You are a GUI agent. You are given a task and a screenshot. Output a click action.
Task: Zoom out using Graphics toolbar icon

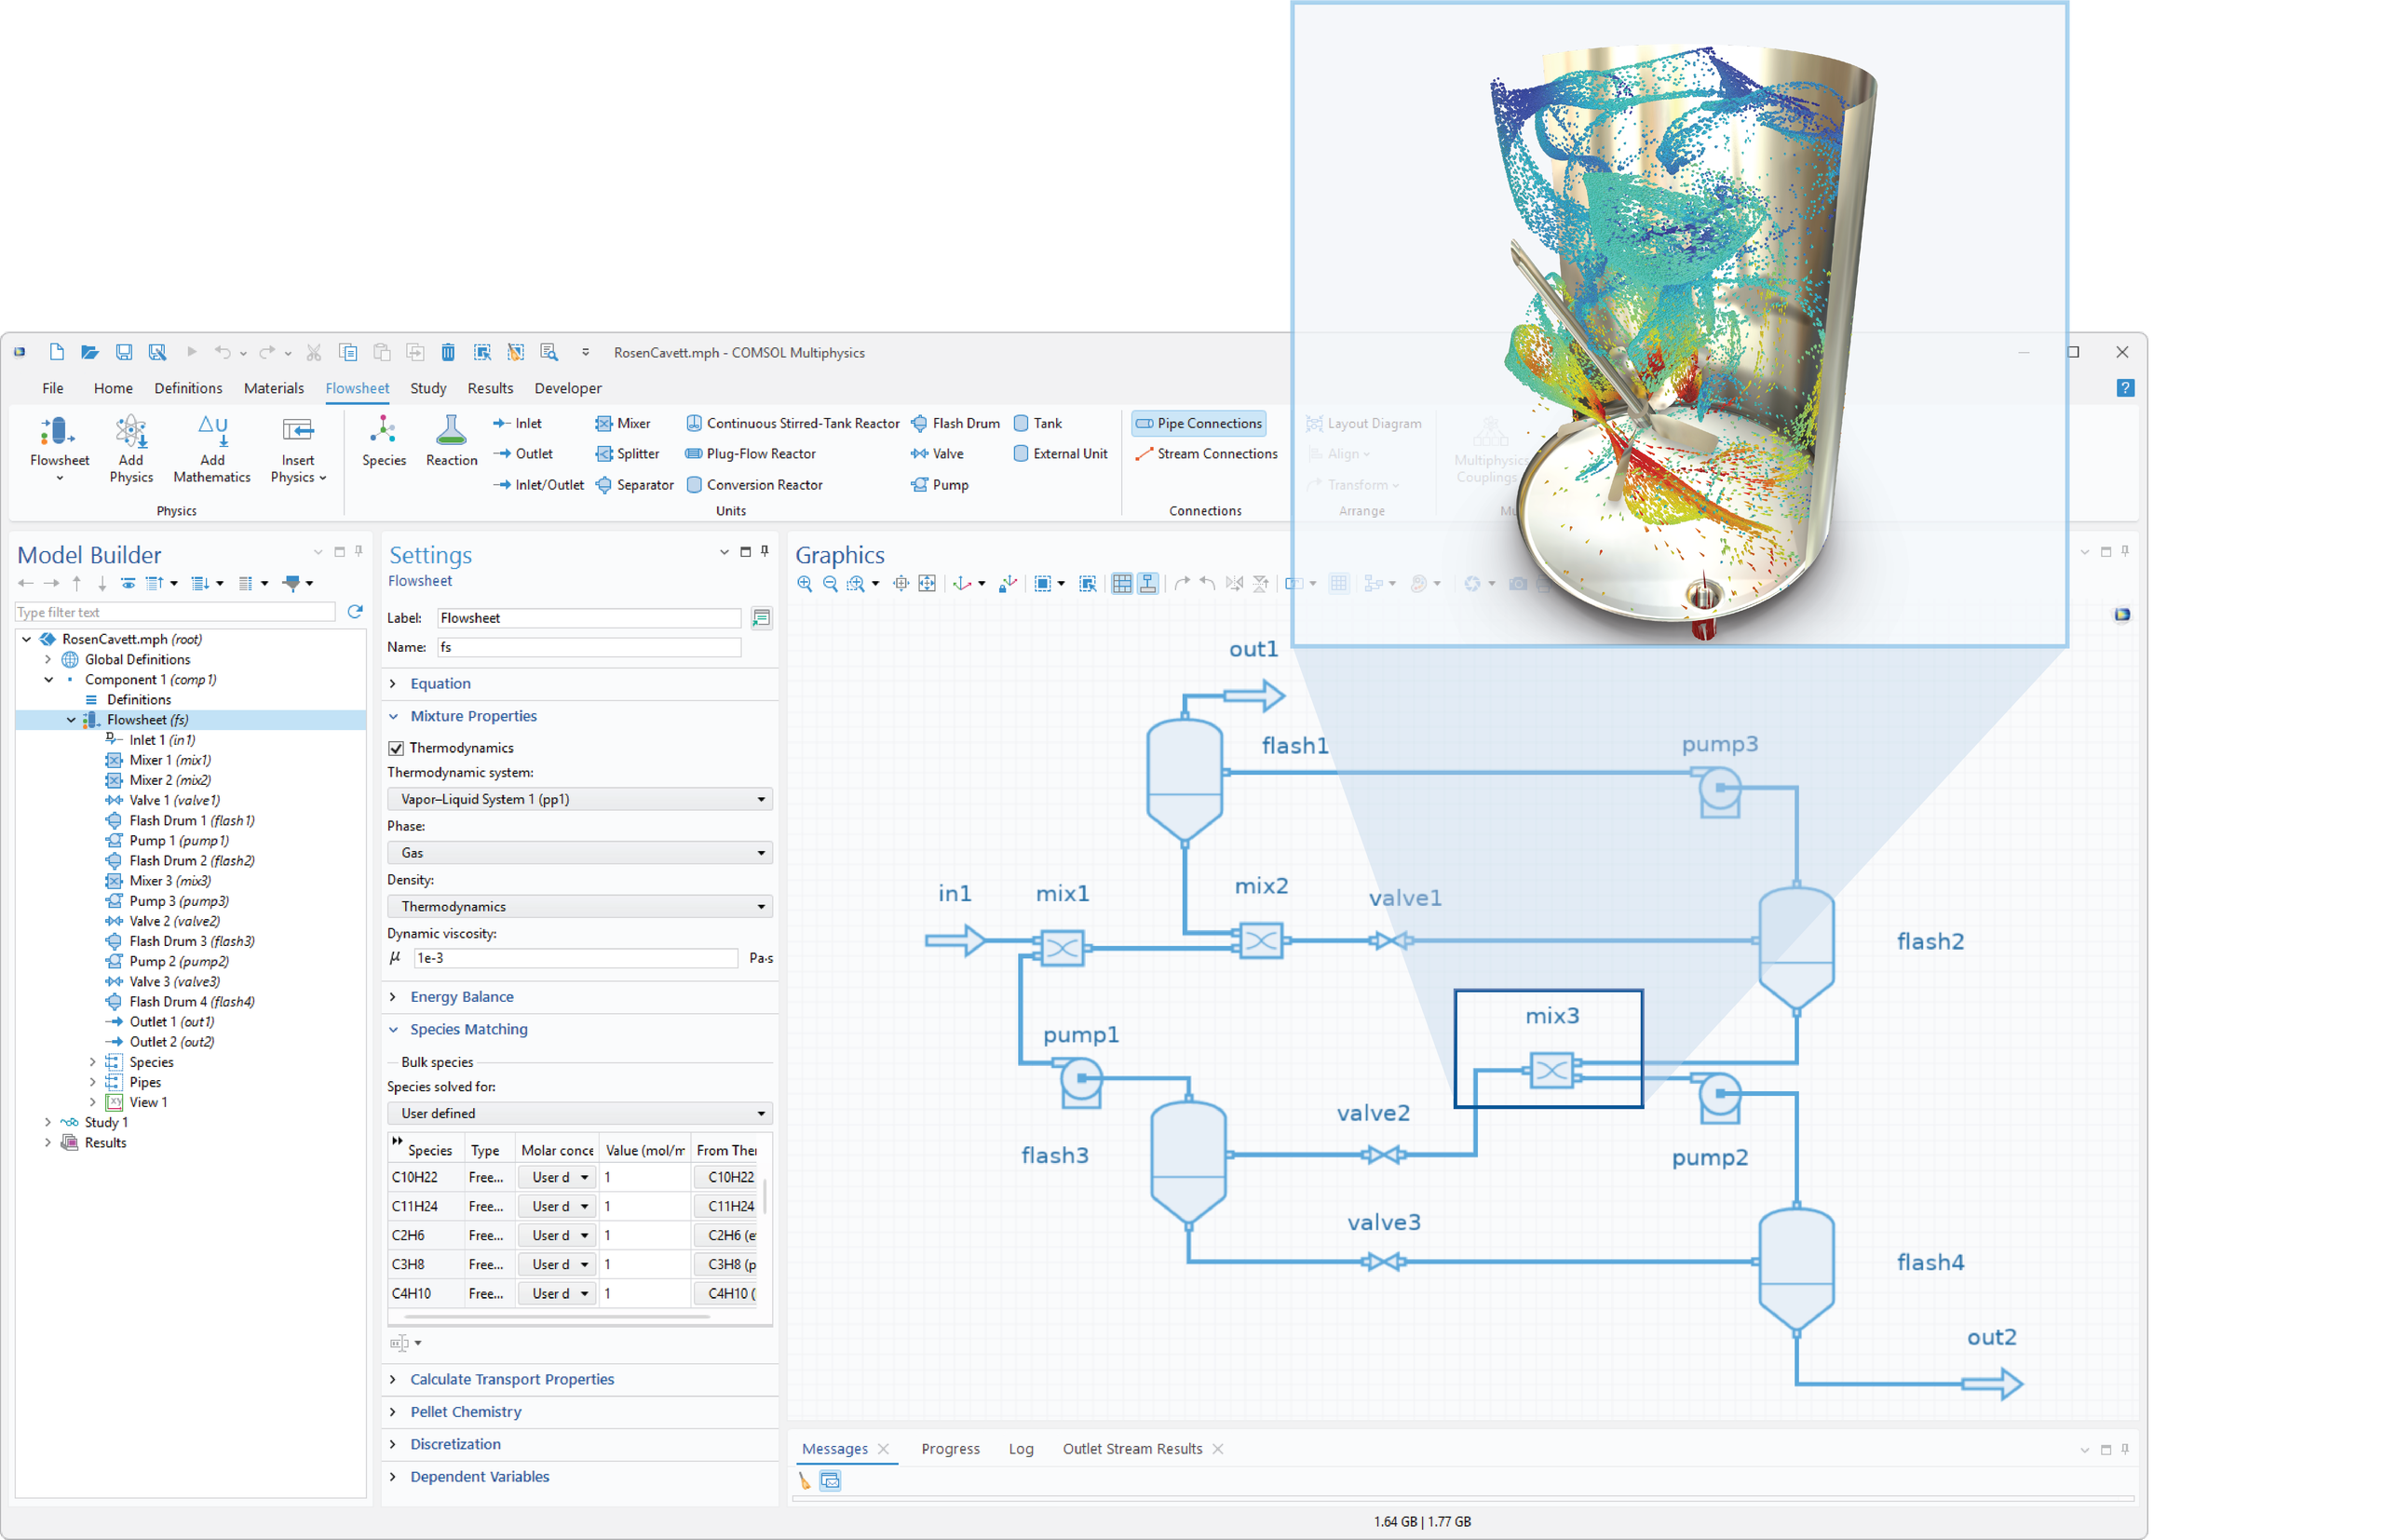pyautogui.click(x=830, y=583)
